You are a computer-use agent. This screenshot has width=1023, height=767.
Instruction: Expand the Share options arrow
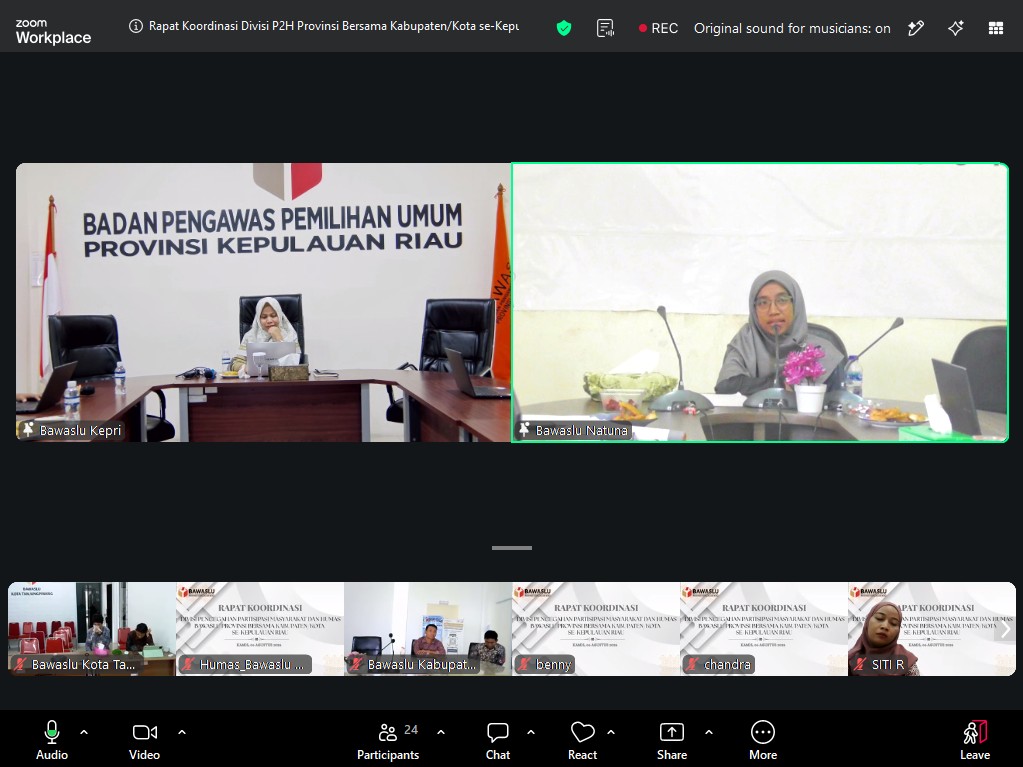(709, 732)
